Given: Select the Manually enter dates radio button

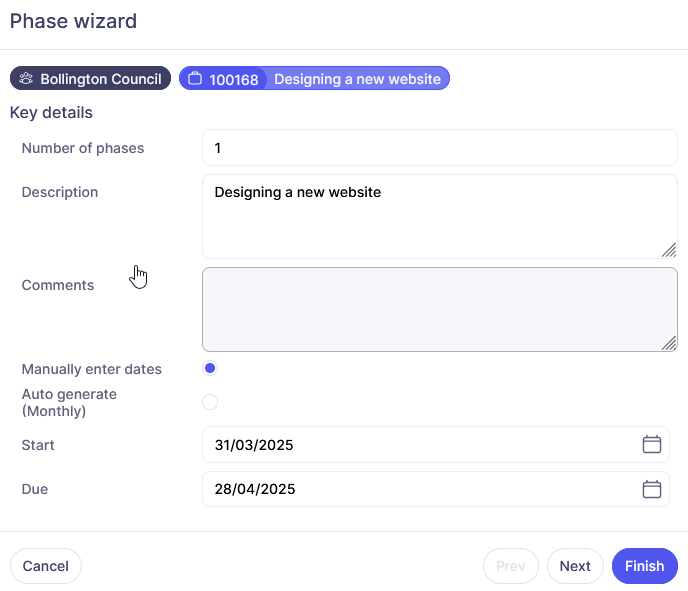Looking at the screenshot, I should pyautogui.click(x=210, y=369).
